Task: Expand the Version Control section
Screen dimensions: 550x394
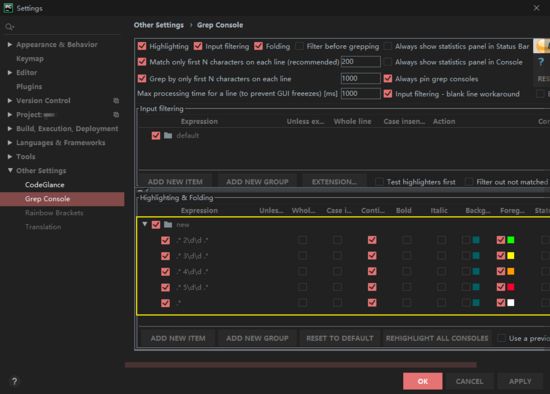Action: (10, 101)
